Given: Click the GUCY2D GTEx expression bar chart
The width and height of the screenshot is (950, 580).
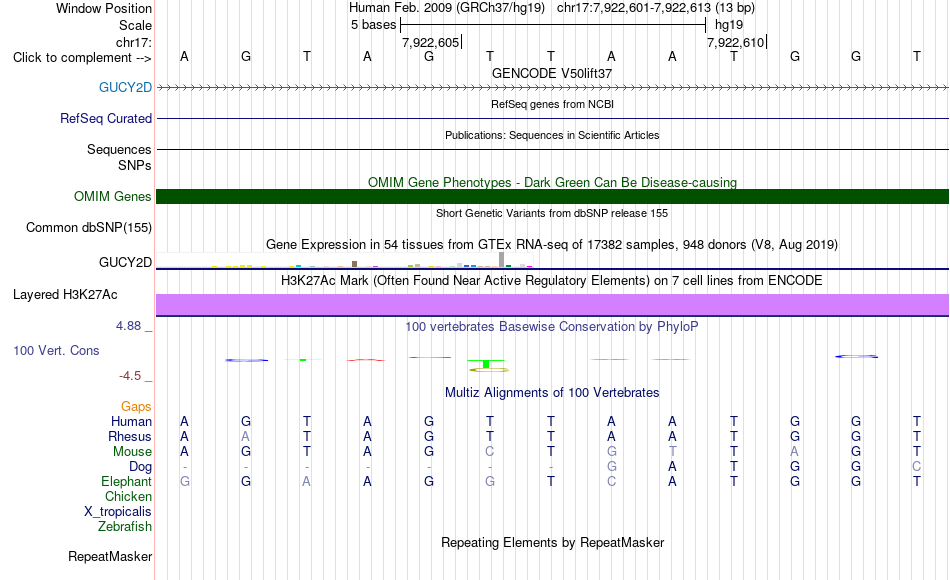Looking at the screenshot, I should 345,260.
